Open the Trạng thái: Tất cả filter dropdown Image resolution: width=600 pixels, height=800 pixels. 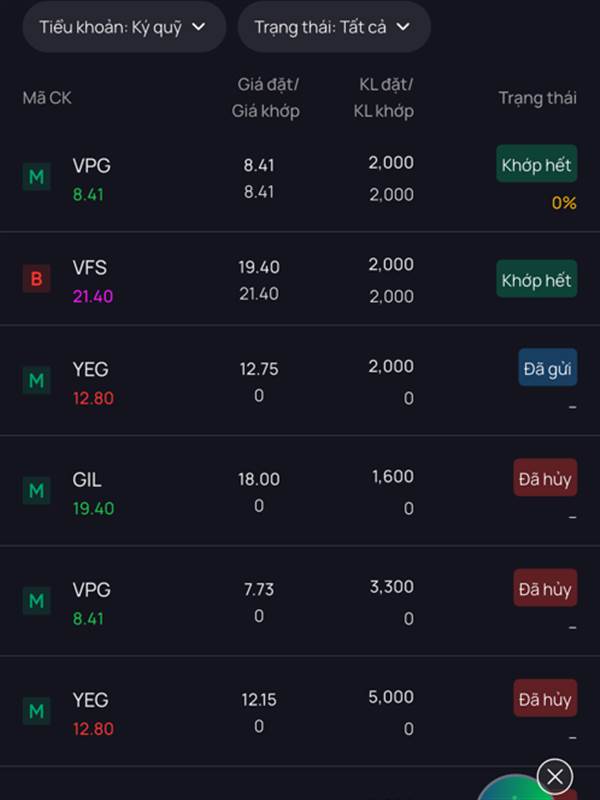(334, 27)
